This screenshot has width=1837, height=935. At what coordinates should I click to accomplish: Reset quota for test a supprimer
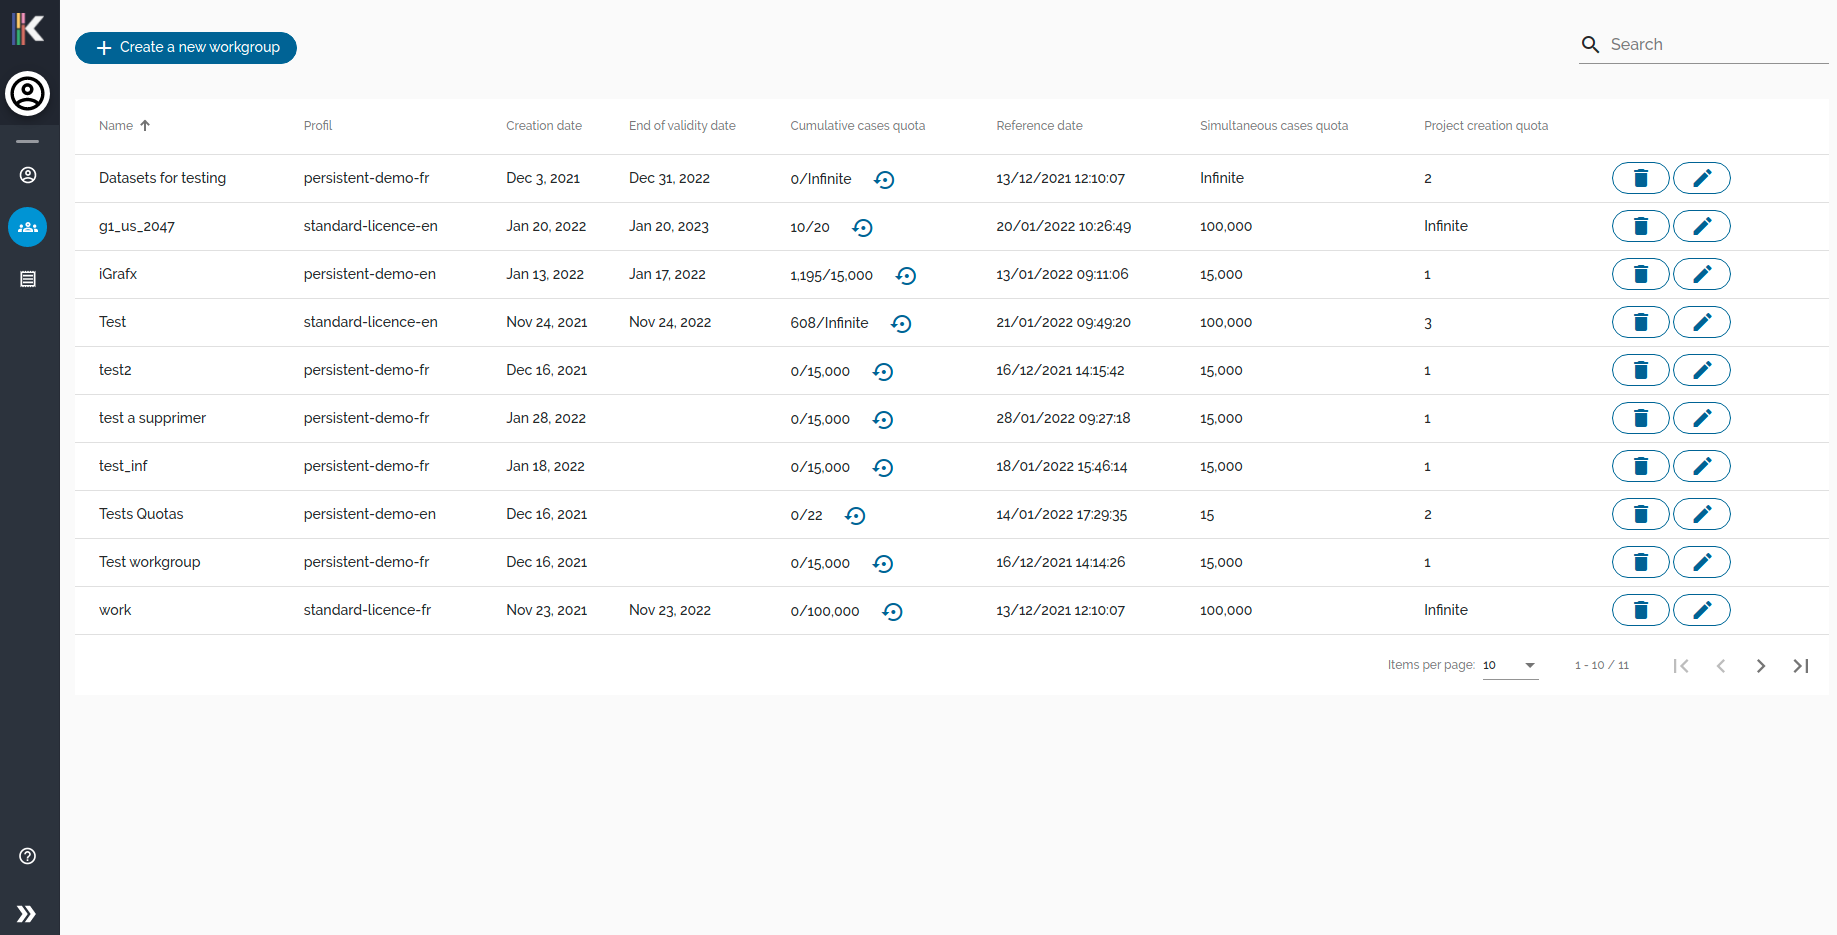point(883,420)
